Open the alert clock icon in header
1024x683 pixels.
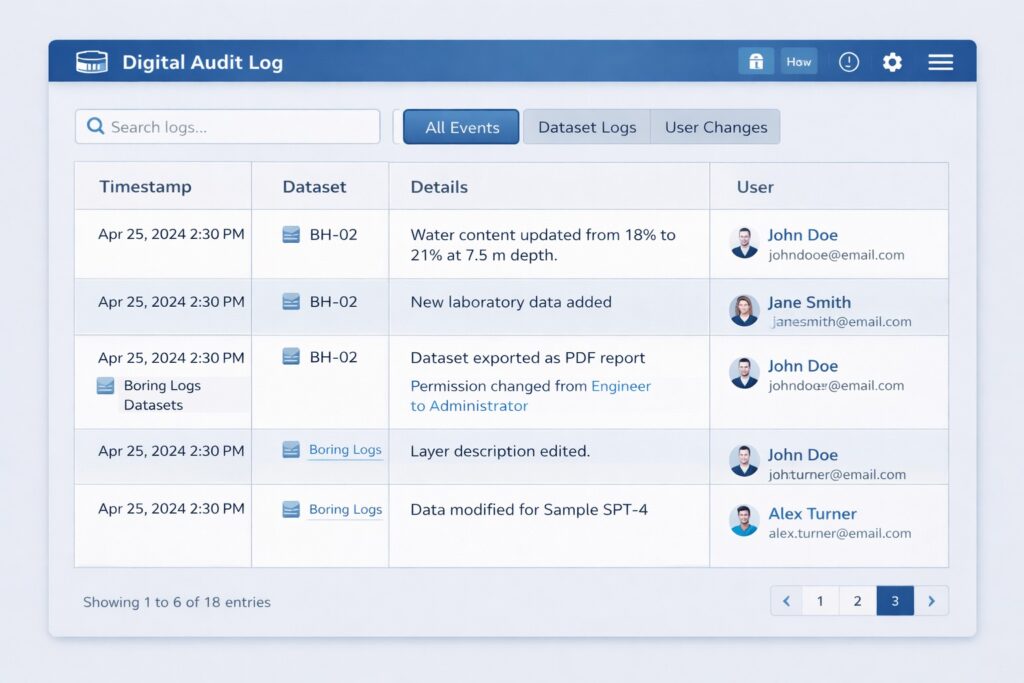coord(848,62)
